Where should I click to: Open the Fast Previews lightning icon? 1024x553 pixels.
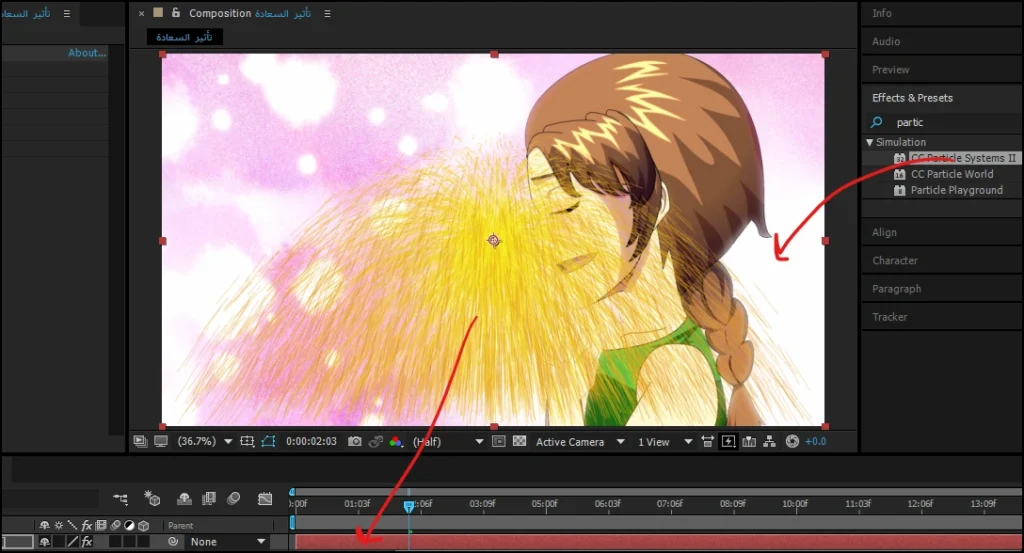click(x=728, y=441)
